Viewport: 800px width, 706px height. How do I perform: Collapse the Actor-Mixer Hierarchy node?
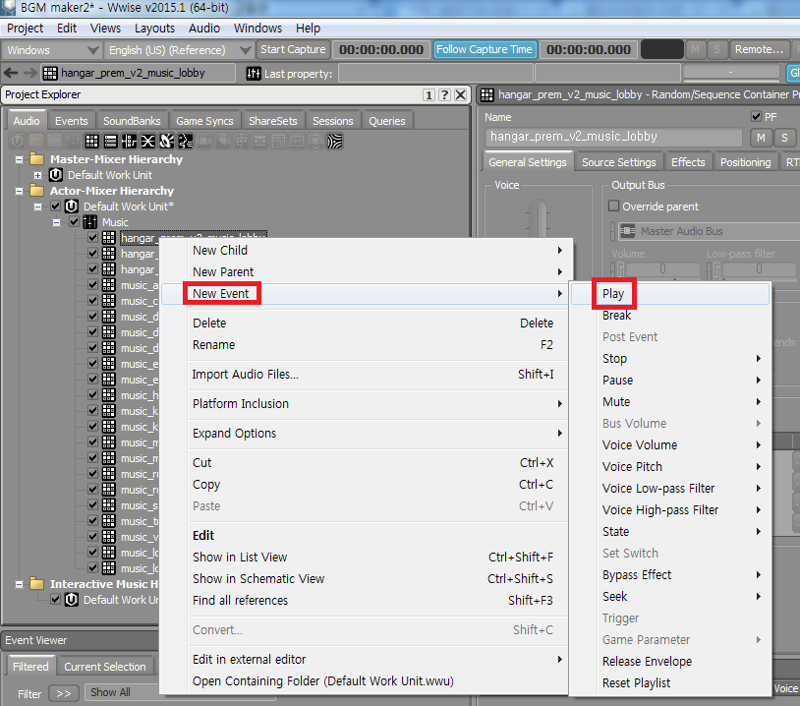coord(19,191)
